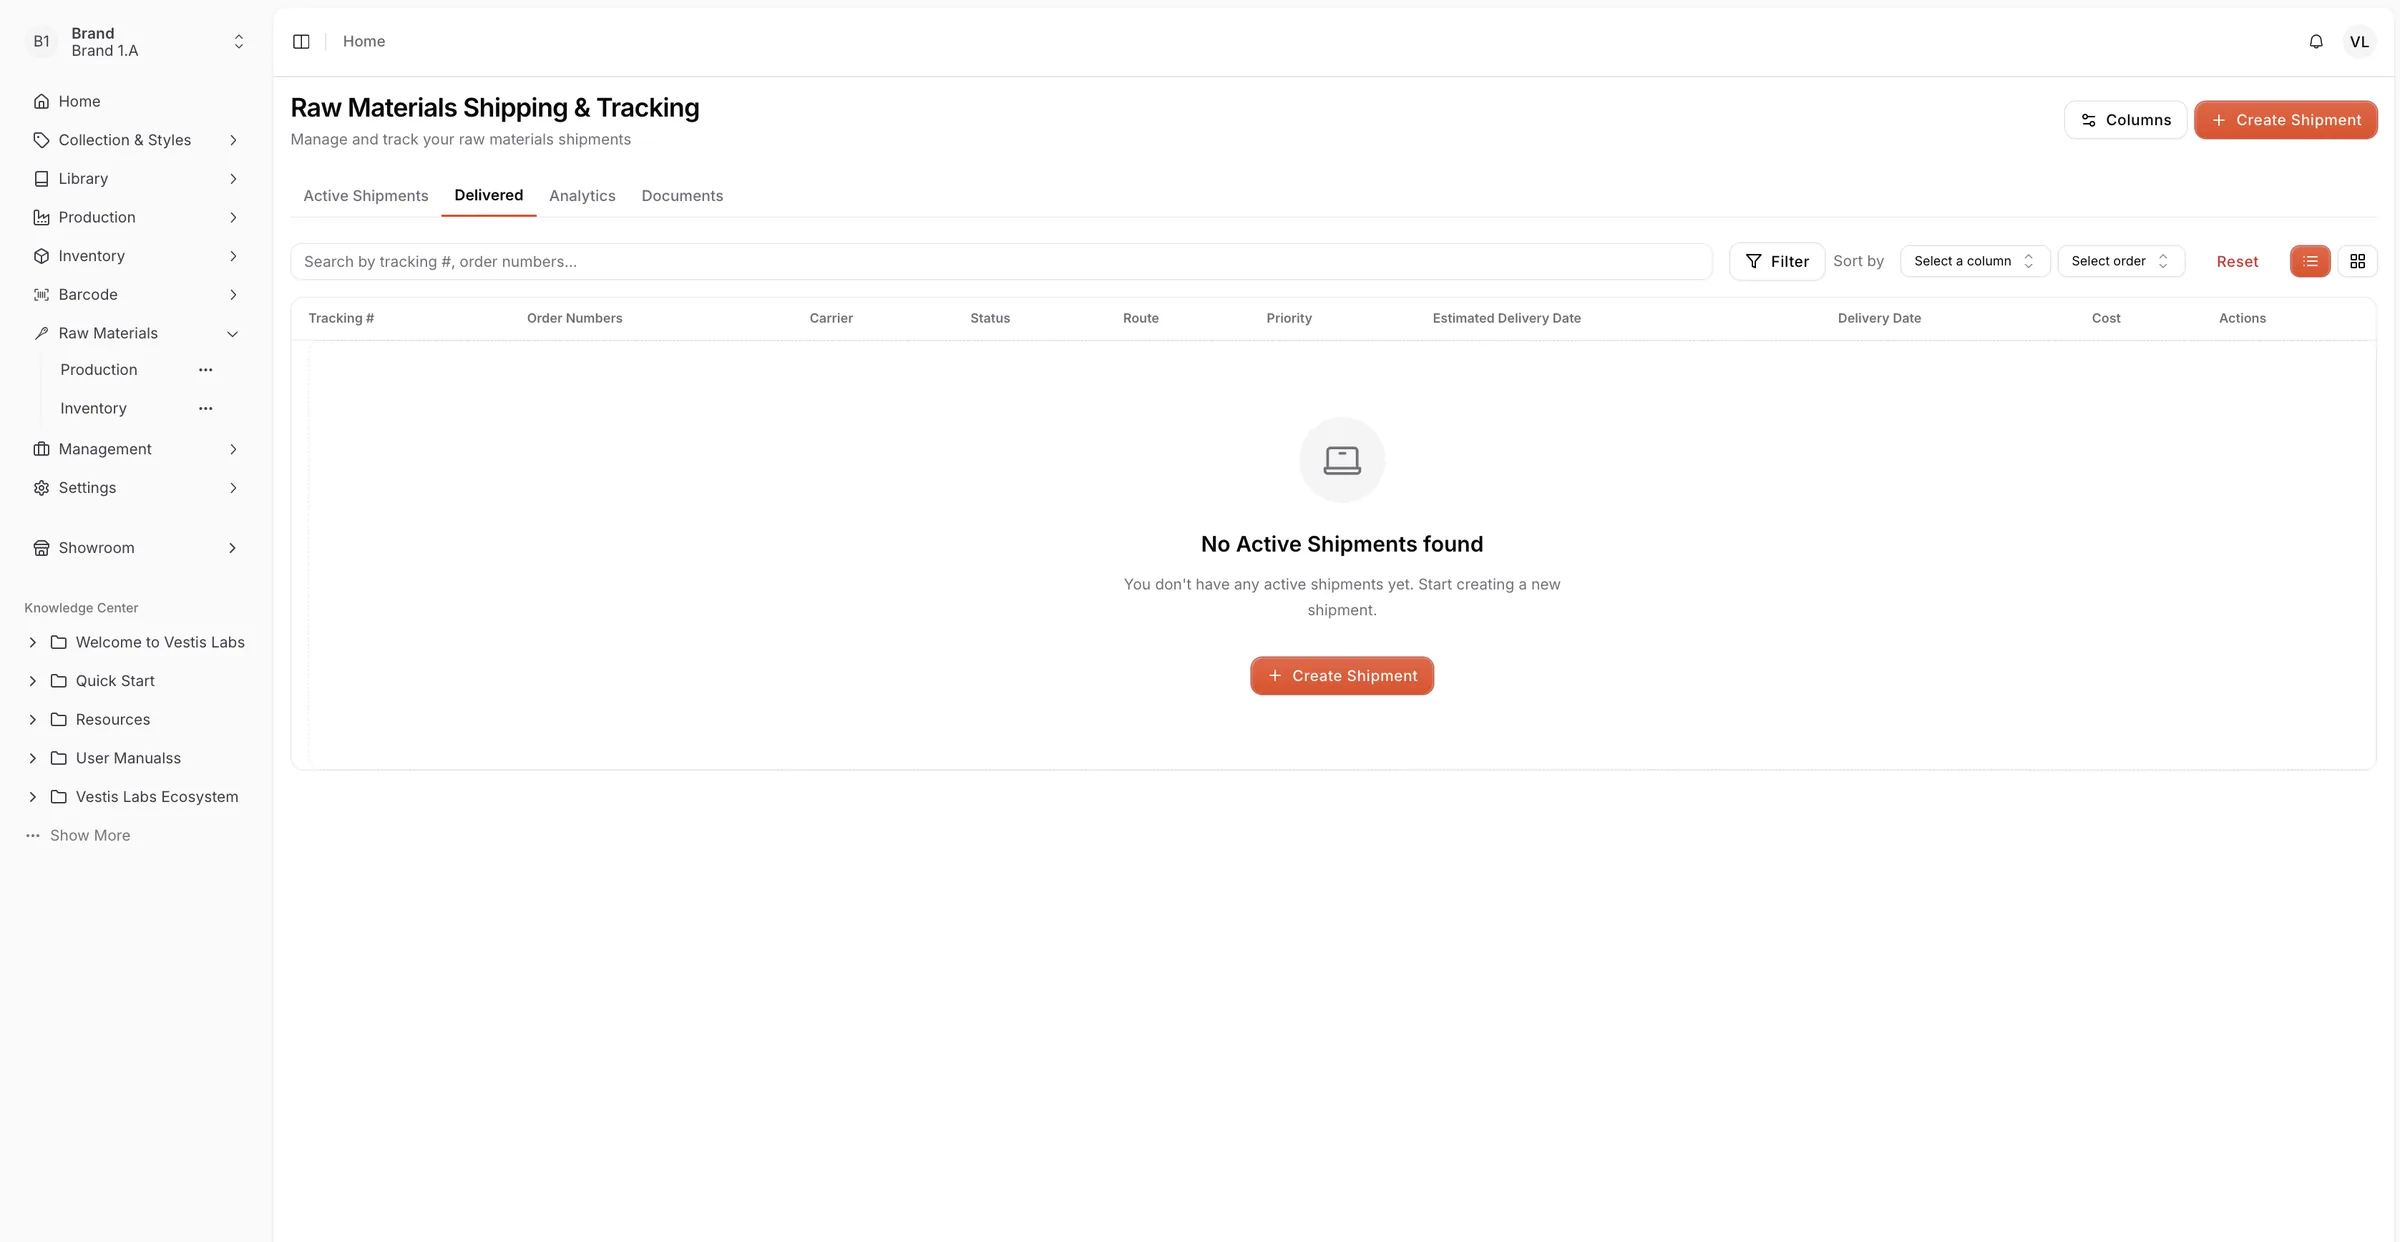Click the Filter button
The image size is (2400, 1242).
point(1777,261)
